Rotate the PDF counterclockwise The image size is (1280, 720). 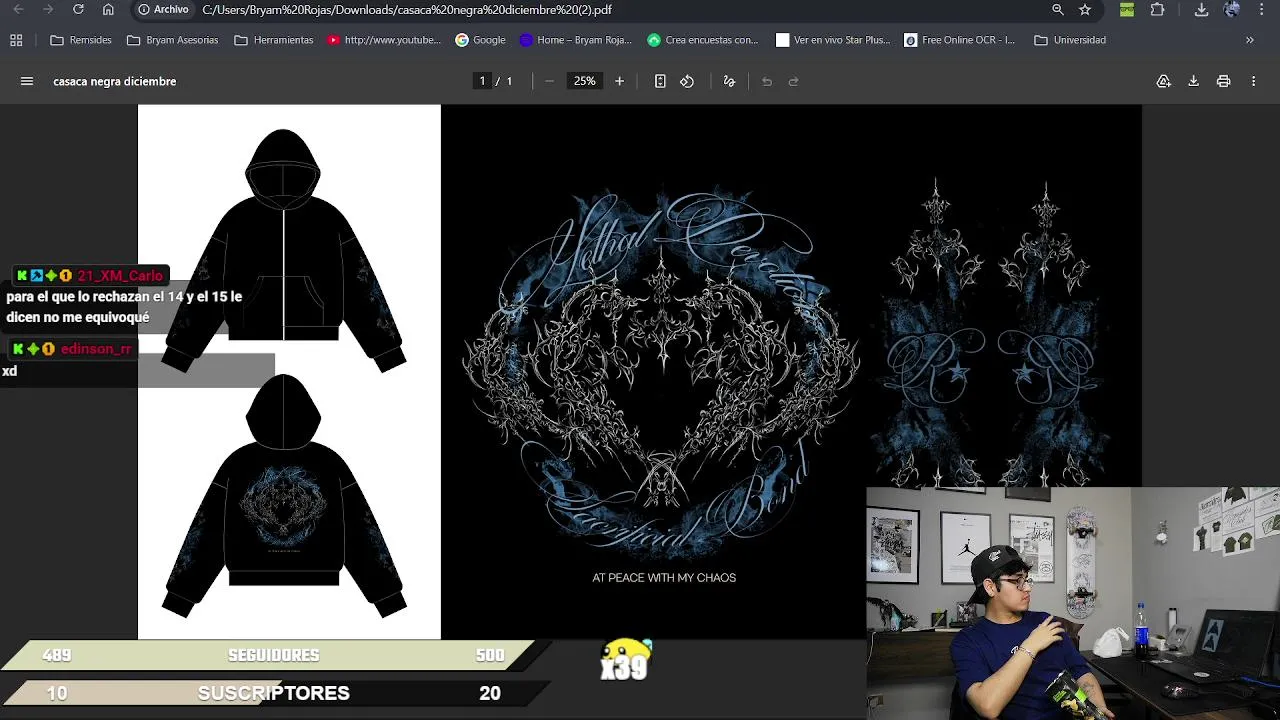point(687,81)
